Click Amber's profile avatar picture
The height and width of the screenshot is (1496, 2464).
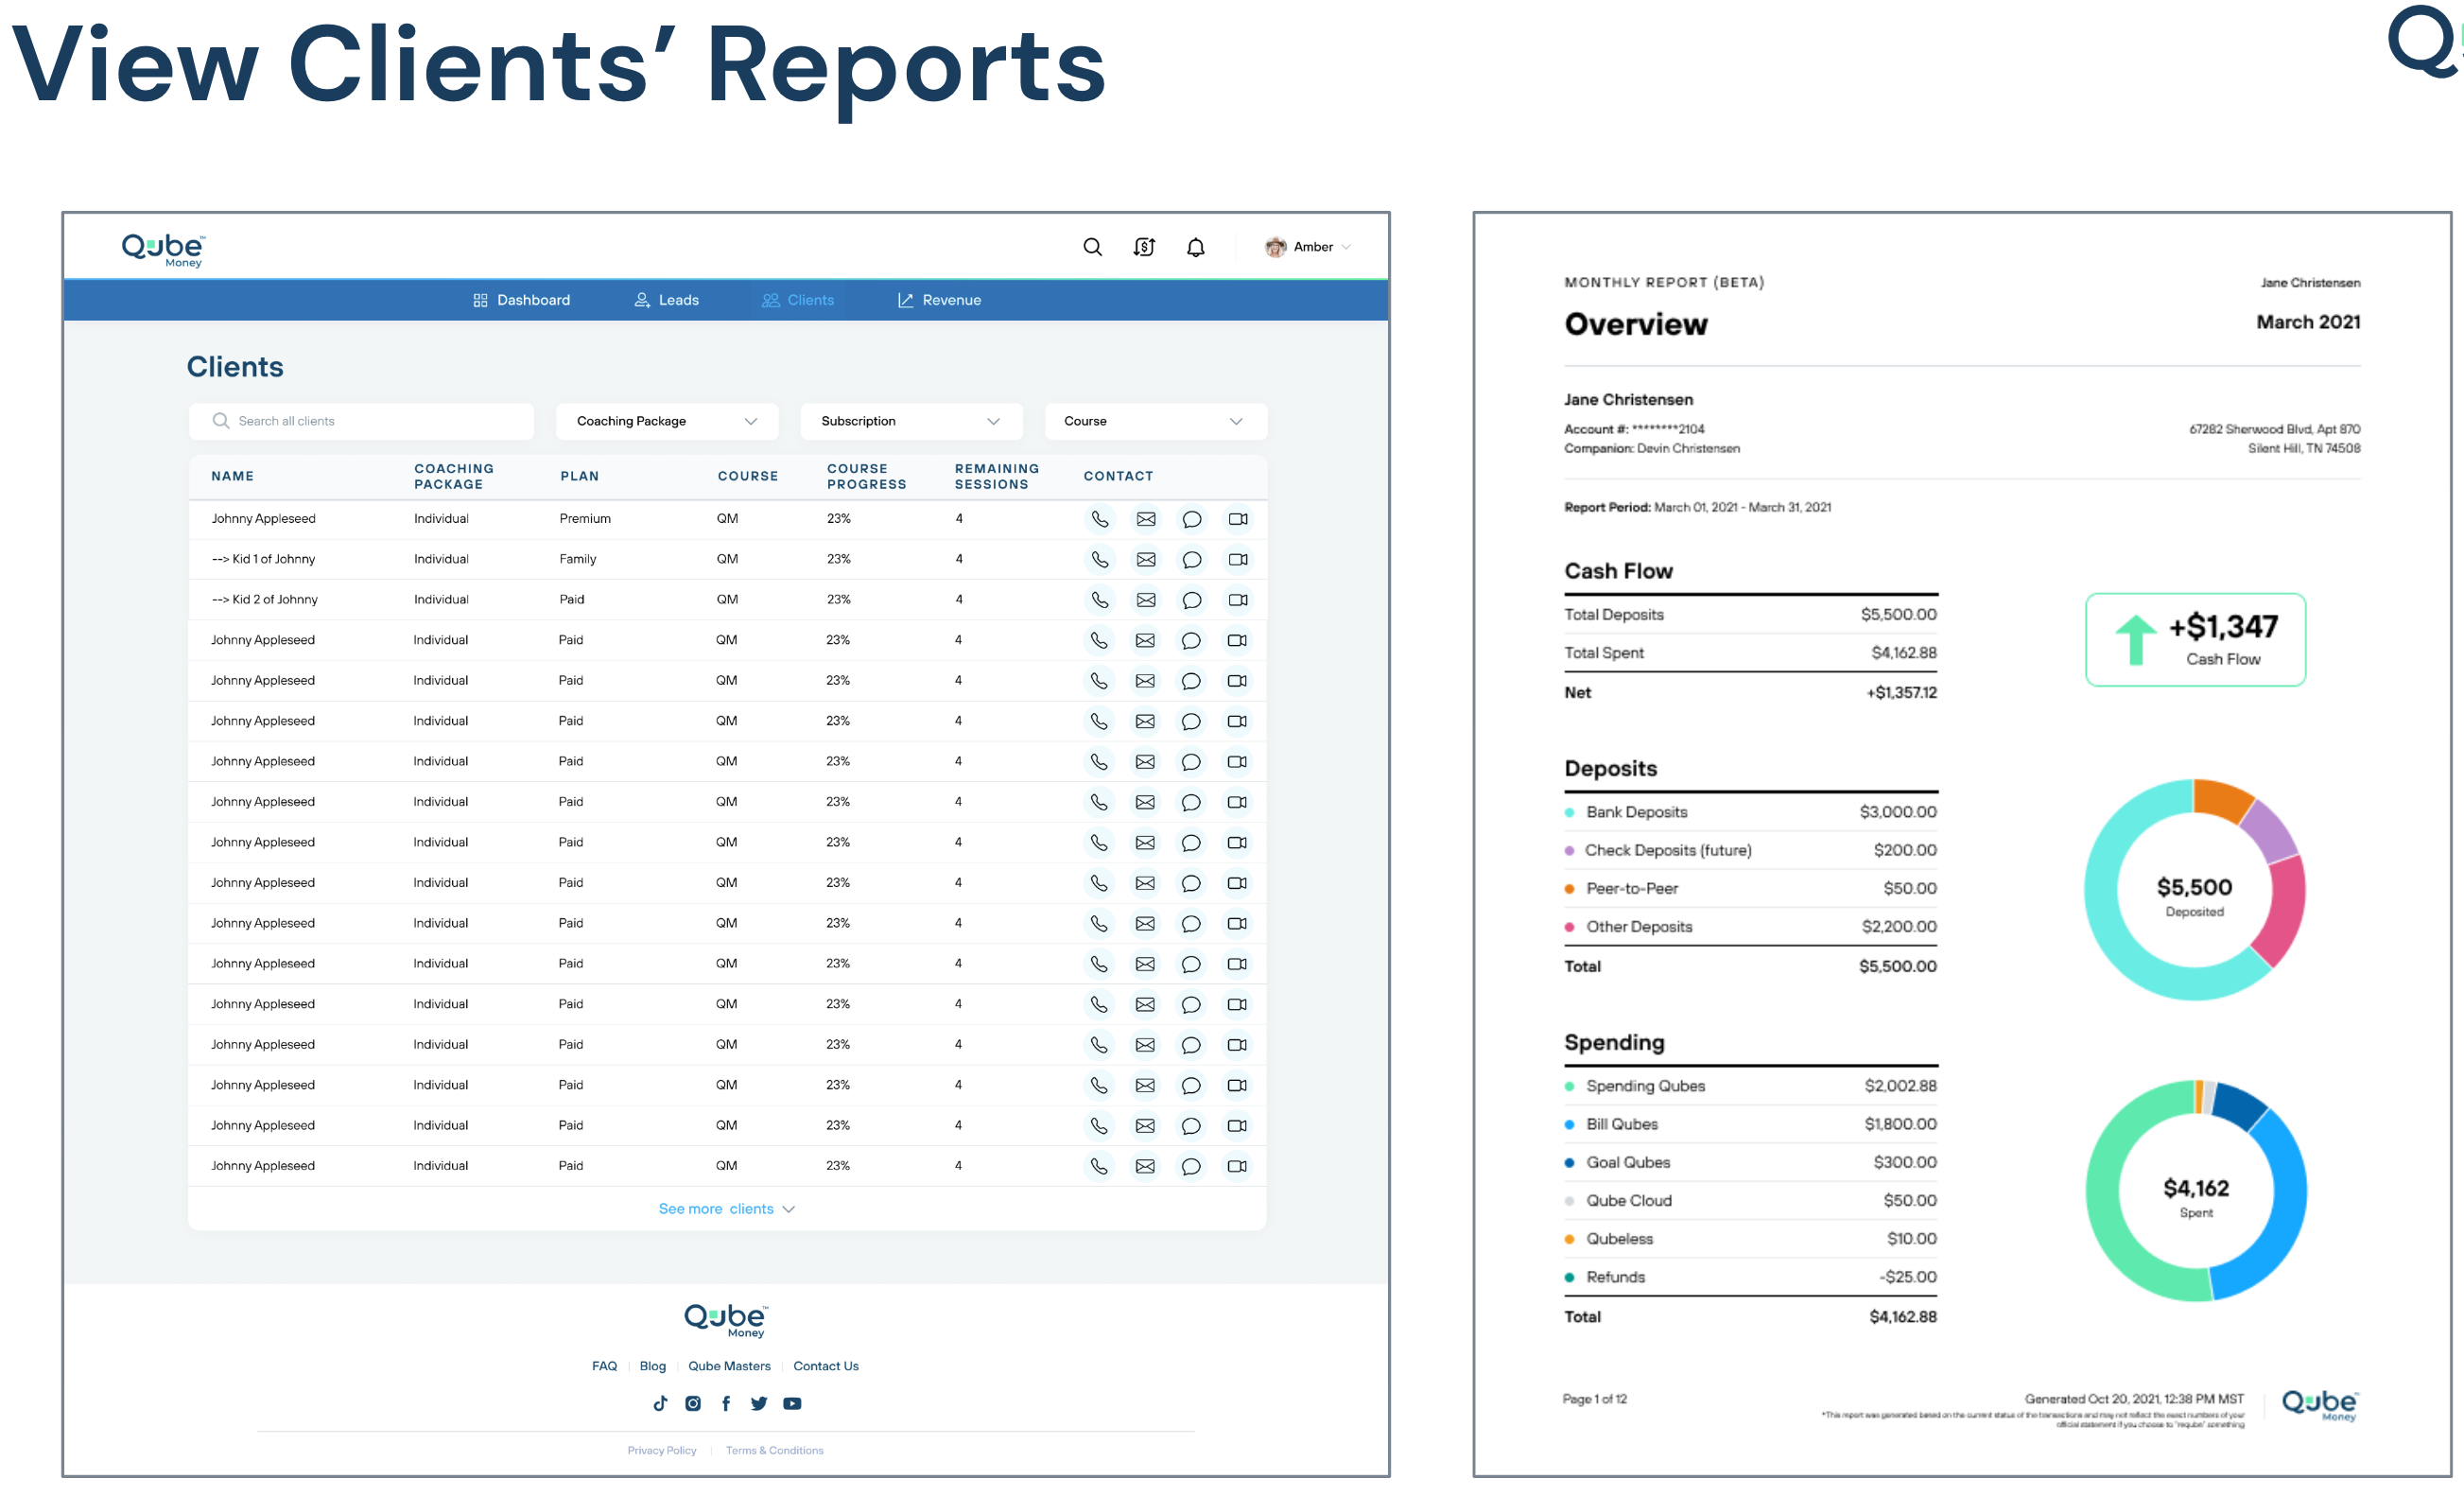pyautogui.click(x=1275, y=247)
